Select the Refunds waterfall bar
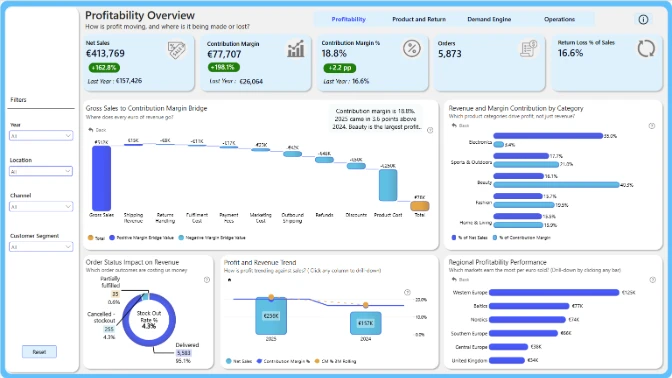Viewport: 672px width, 378px height. (324, 160)
